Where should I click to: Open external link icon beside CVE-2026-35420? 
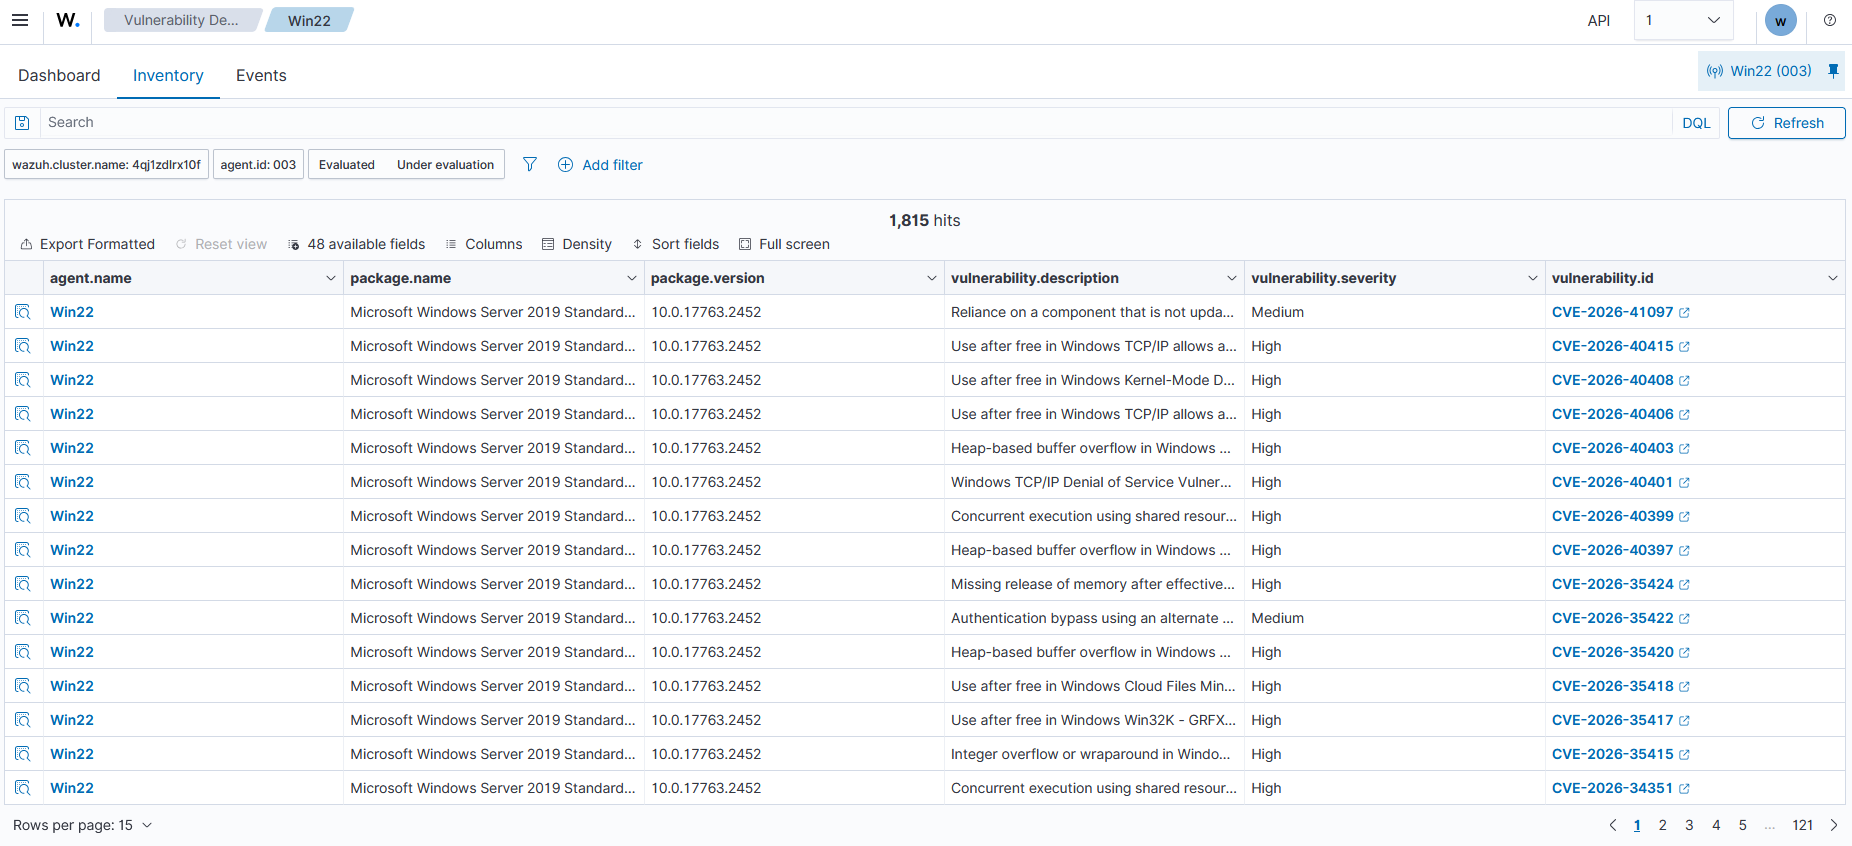coord(1684,653)
